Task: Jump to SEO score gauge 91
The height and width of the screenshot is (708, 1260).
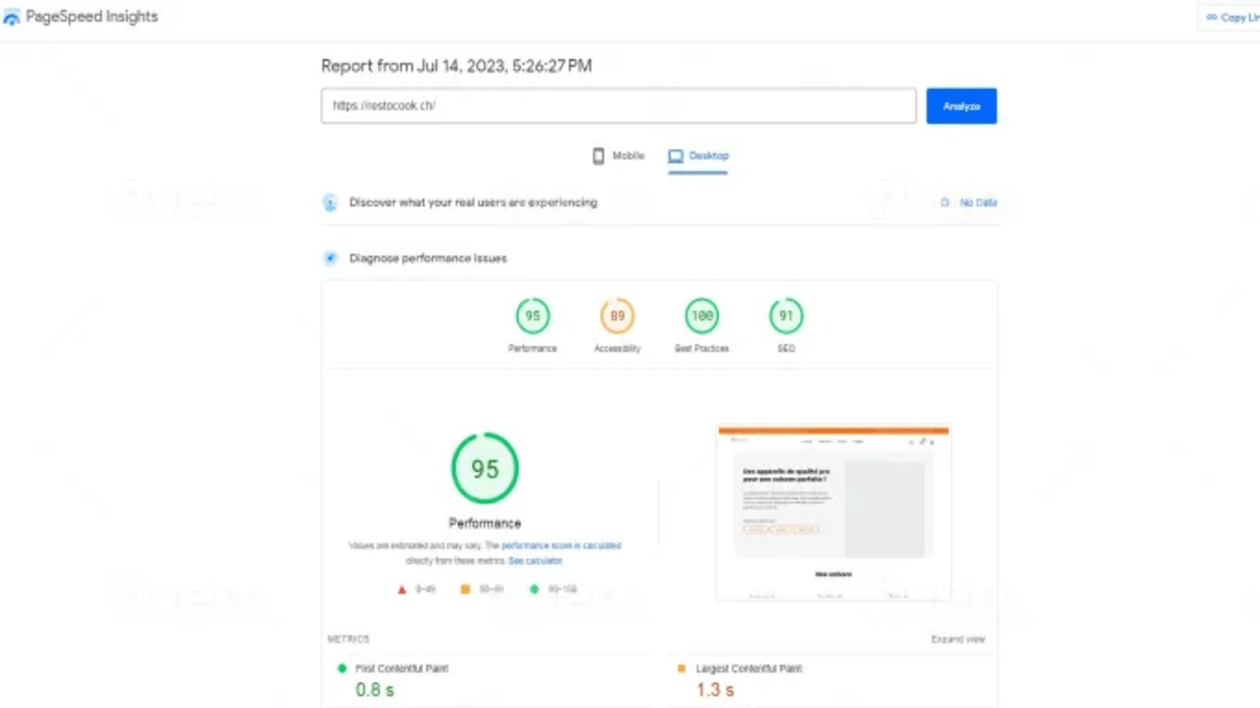Action: [786, 316]
